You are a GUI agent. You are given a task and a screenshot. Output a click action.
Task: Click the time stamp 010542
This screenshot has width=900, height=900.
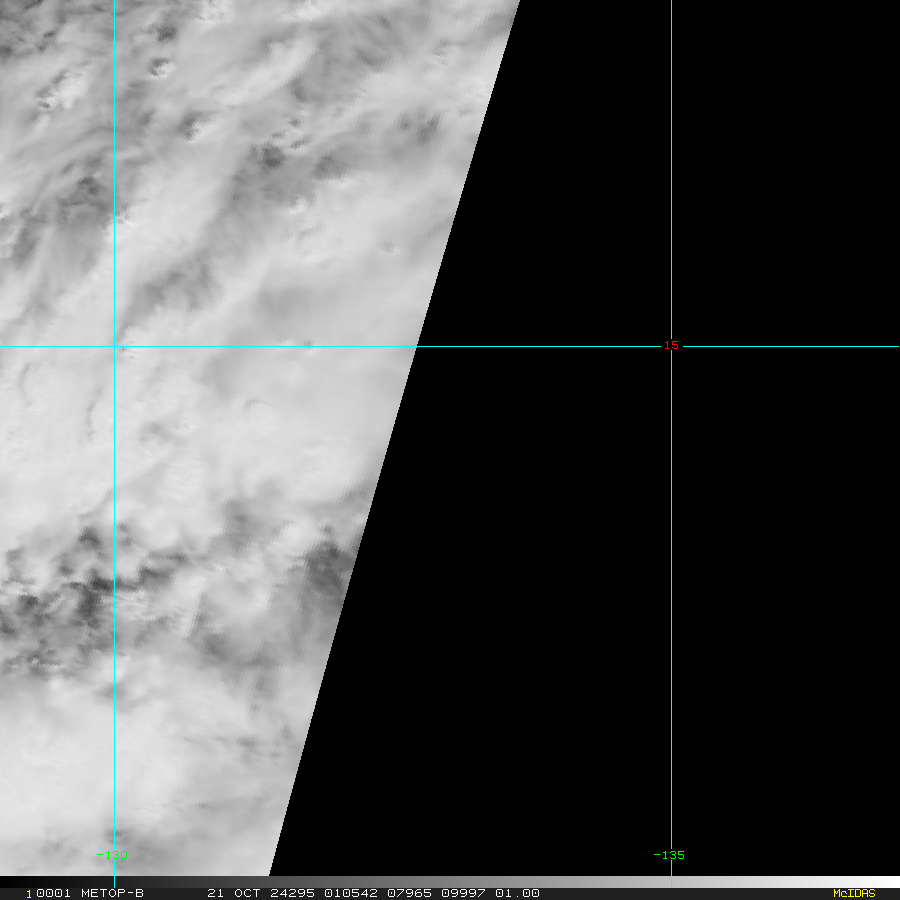pyautogui.click(x=351, y=893)
